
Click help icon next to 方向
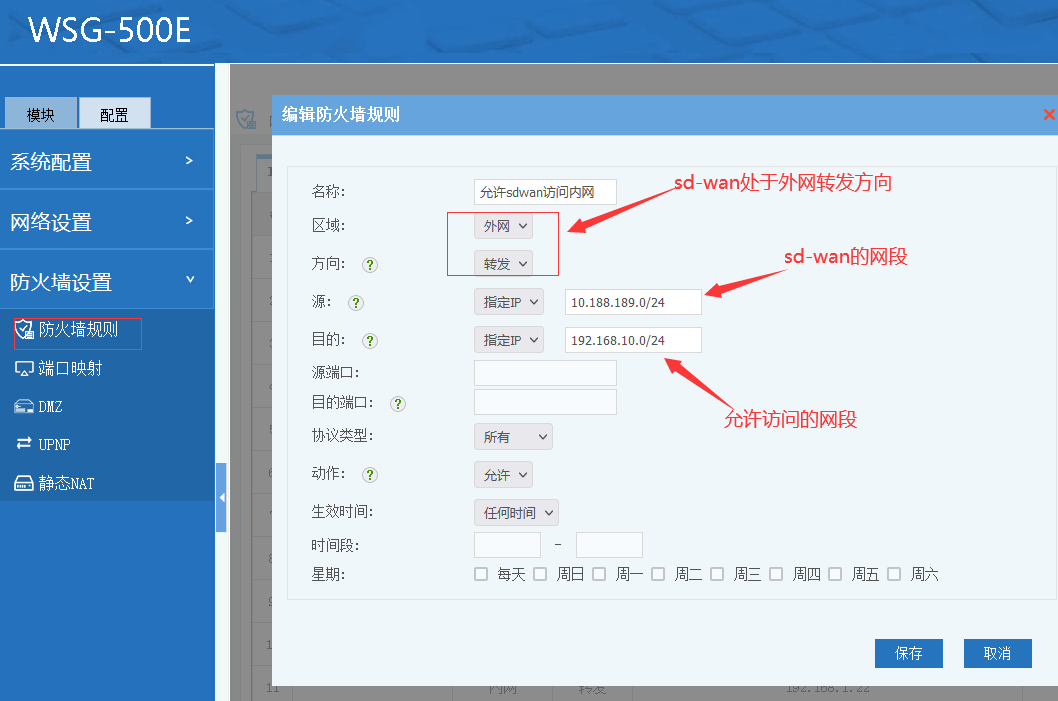point(370,265)
